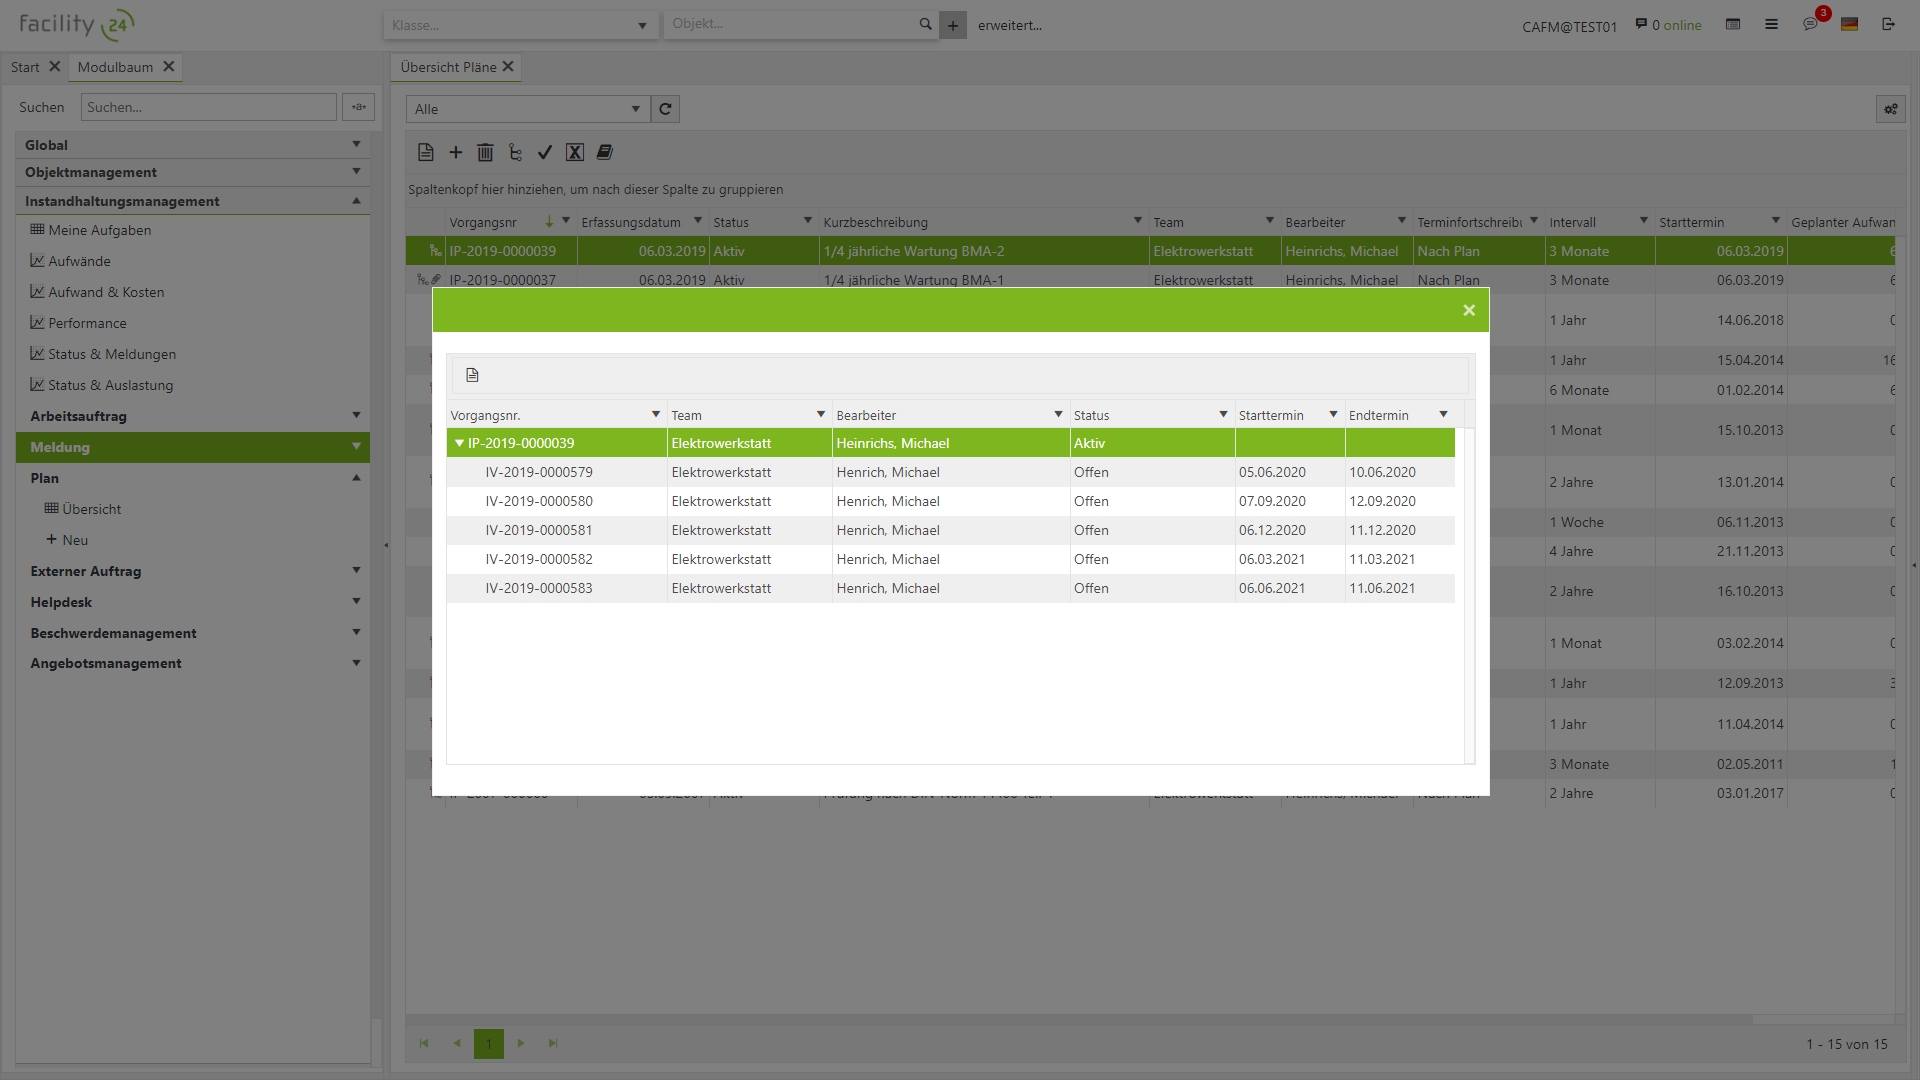The image size is (1920, 1080).
Task: Click the document icon in dialog toolbar
Action: pyautogui.click(x=473, y=375)
